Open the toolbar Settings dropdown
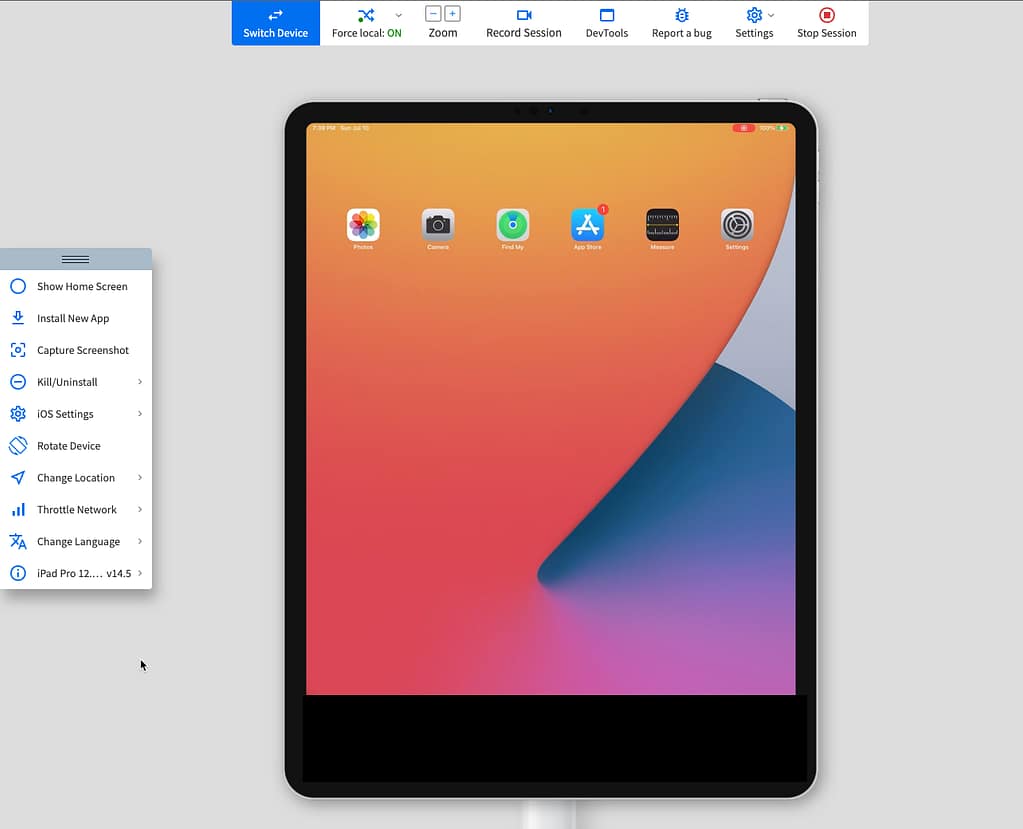This screenshot has height=829, width=1023. tap(754, 23)
